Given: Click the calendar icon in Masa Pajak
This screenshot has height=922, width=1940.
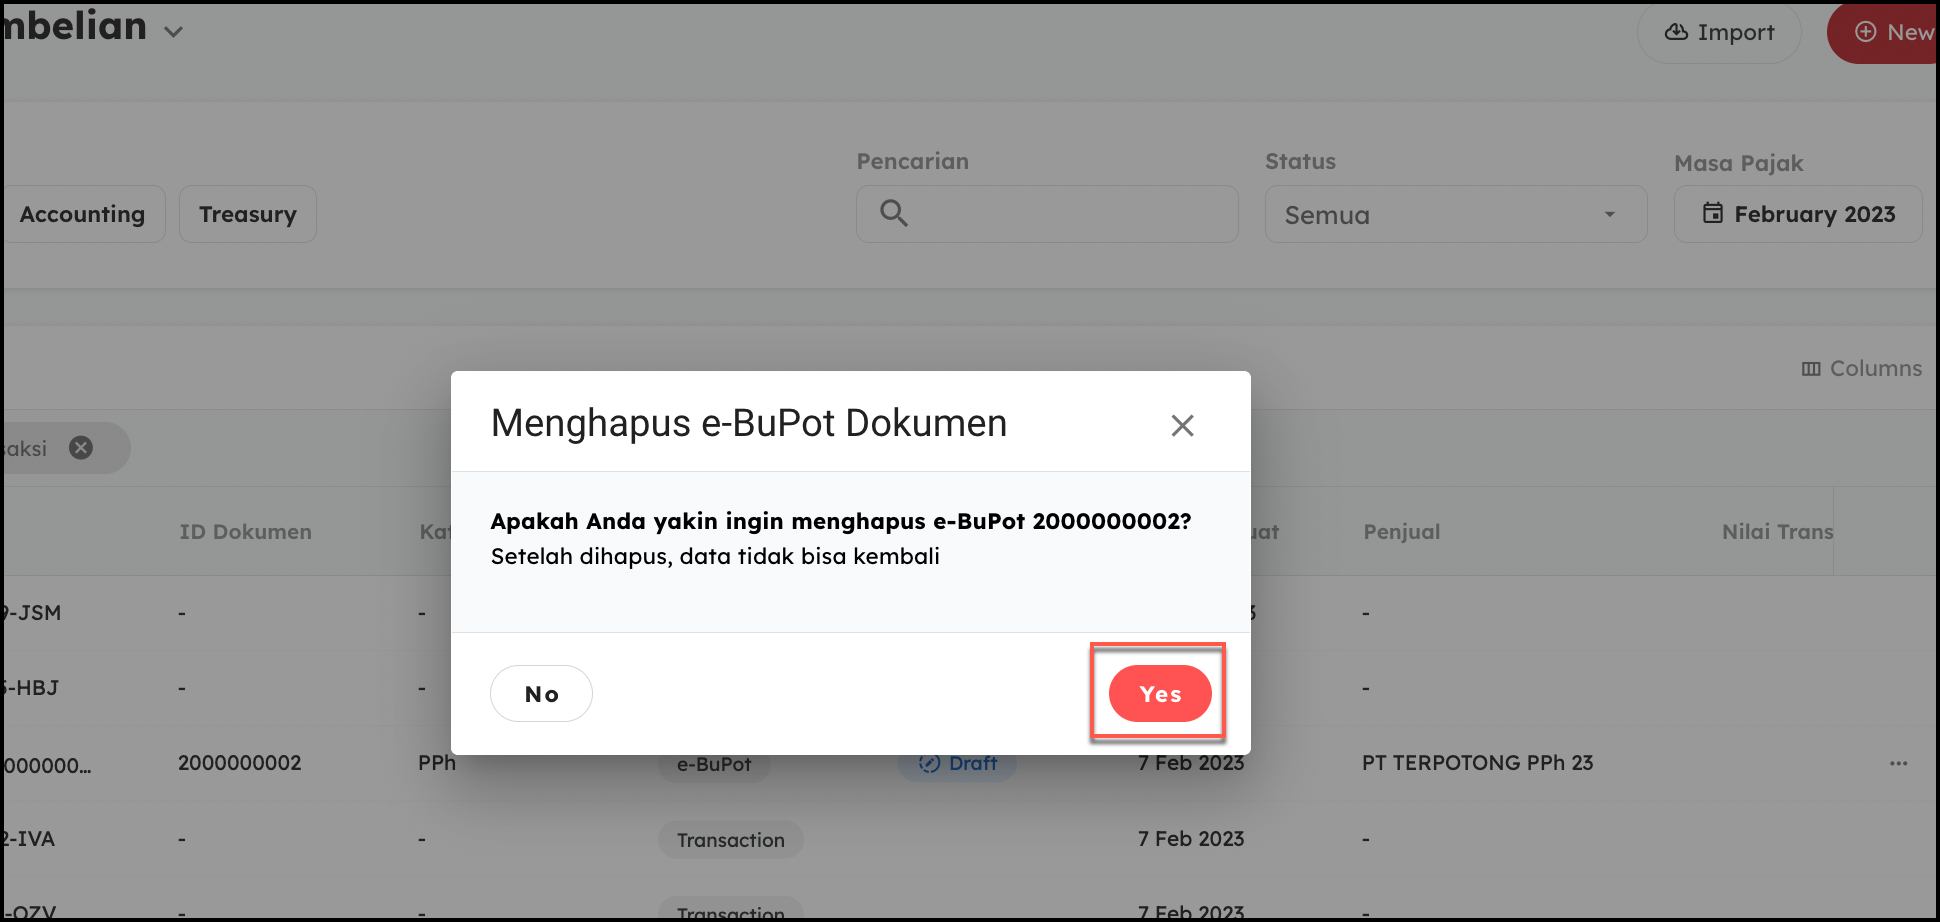Looking at the screenshot, I should tap(1713, 214).
